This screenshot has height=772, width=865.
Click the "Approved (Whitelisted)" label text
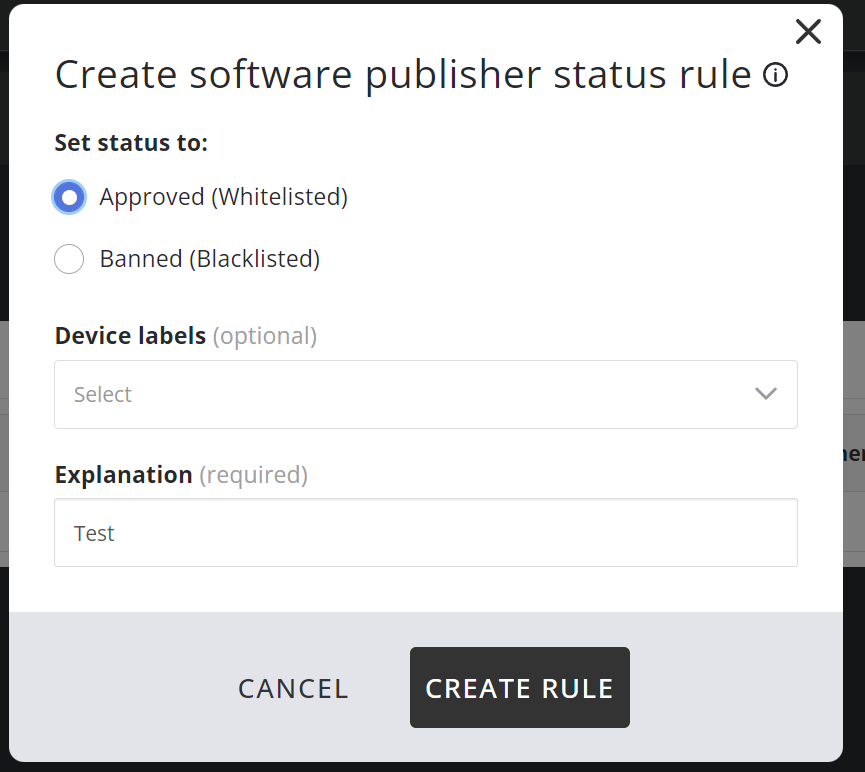coord(223,197)
